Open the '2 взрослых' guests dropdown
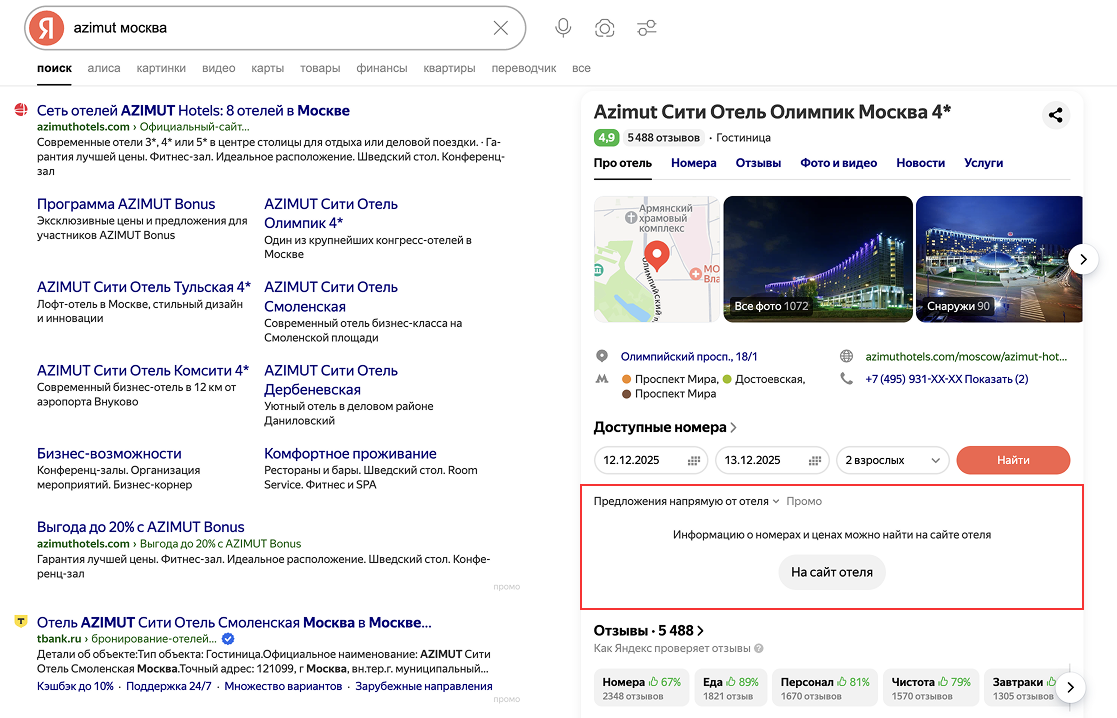Image resolution: width=1117 pixels, height=718 pixels. 893,460
